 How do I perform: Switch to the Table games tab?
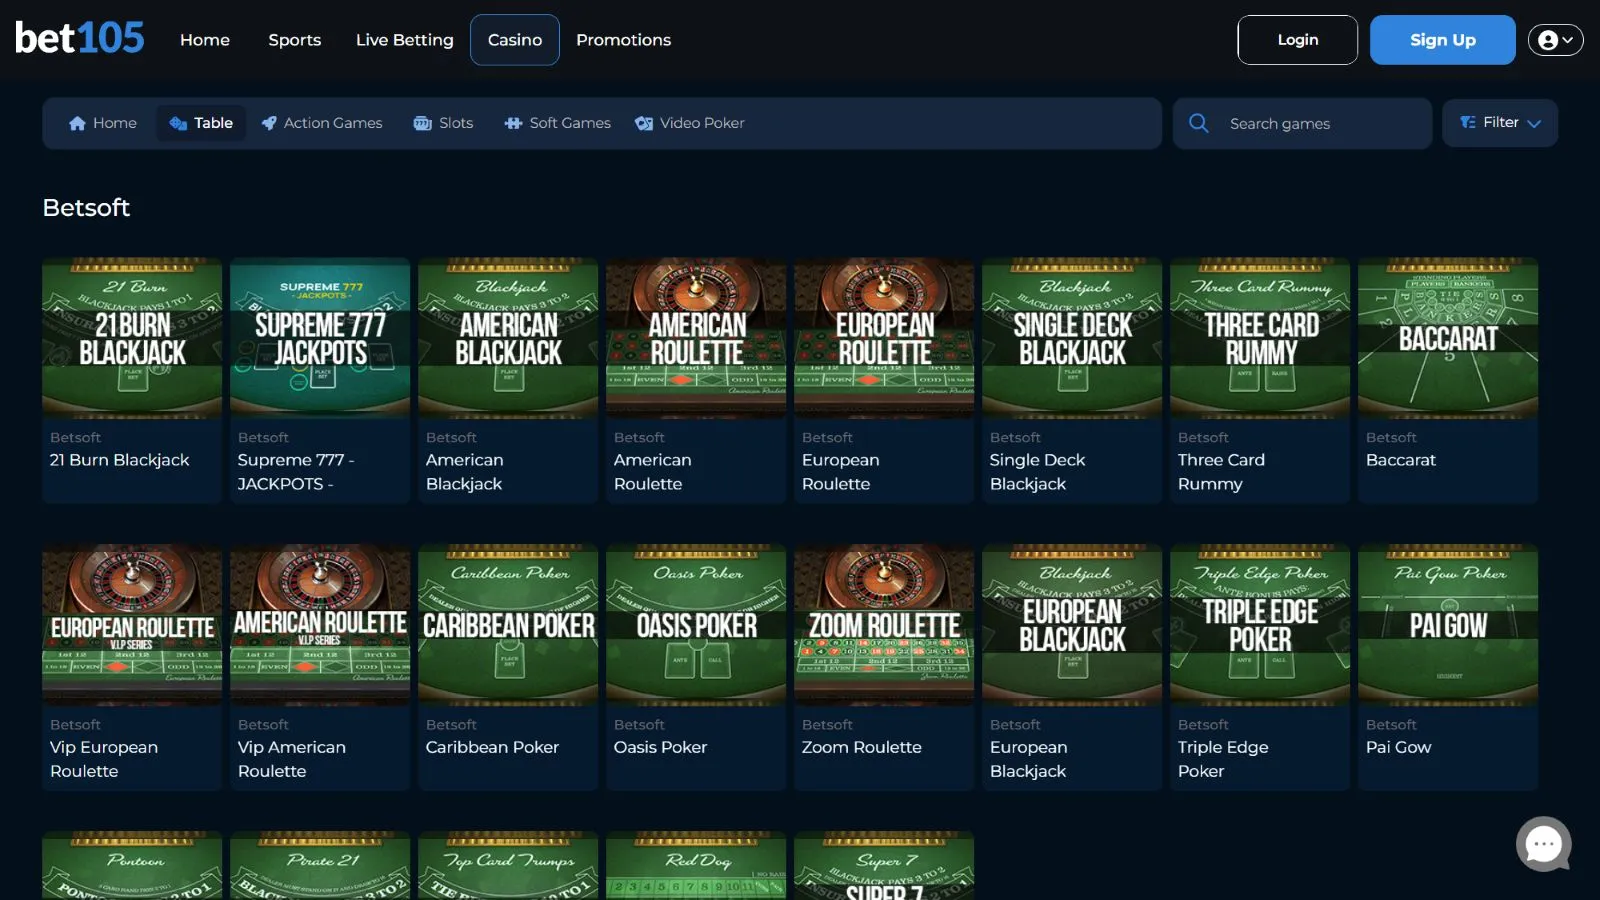(x=202, y=123)
